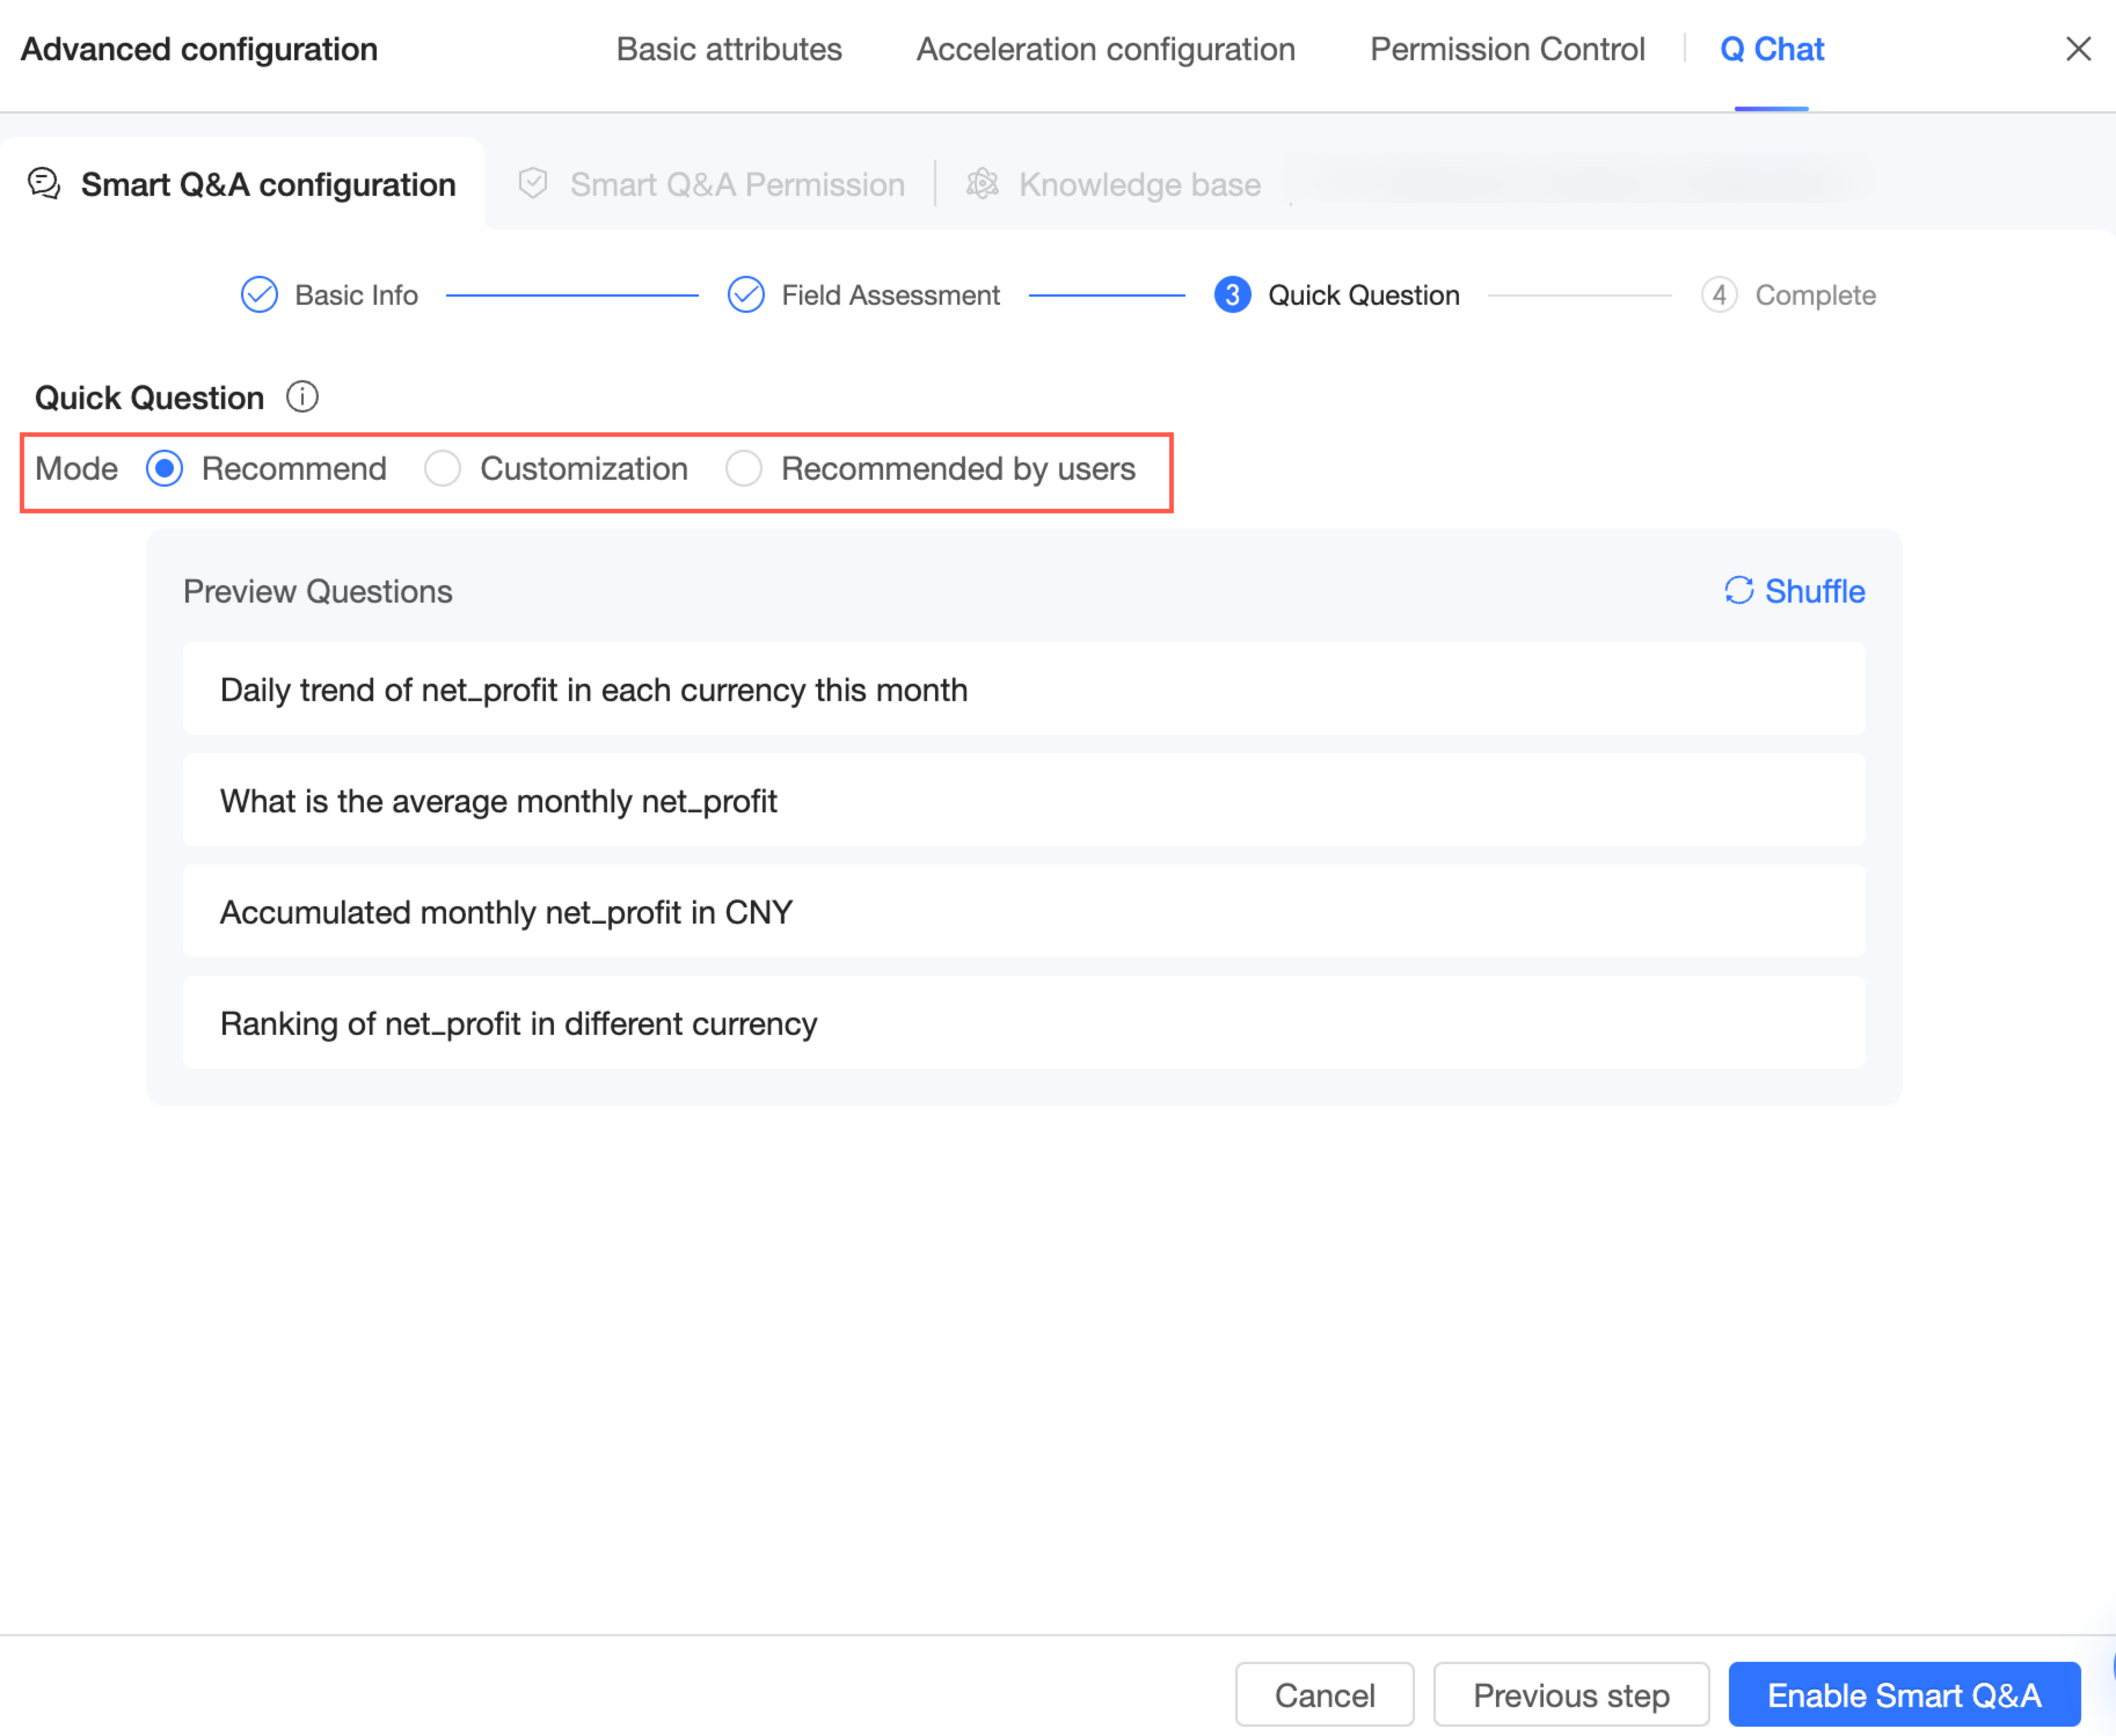Open the Acceleration configuration tab
2116x1736 pixels.
coord(1105,49)
